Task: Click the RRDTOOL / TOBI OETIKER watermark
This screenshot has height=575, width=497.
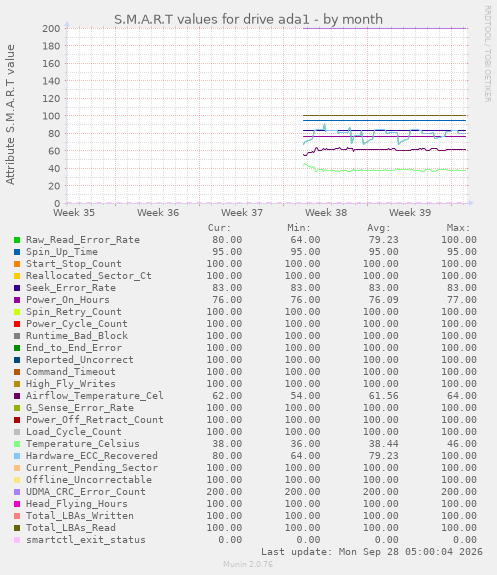Action: [x=487, y=54]
